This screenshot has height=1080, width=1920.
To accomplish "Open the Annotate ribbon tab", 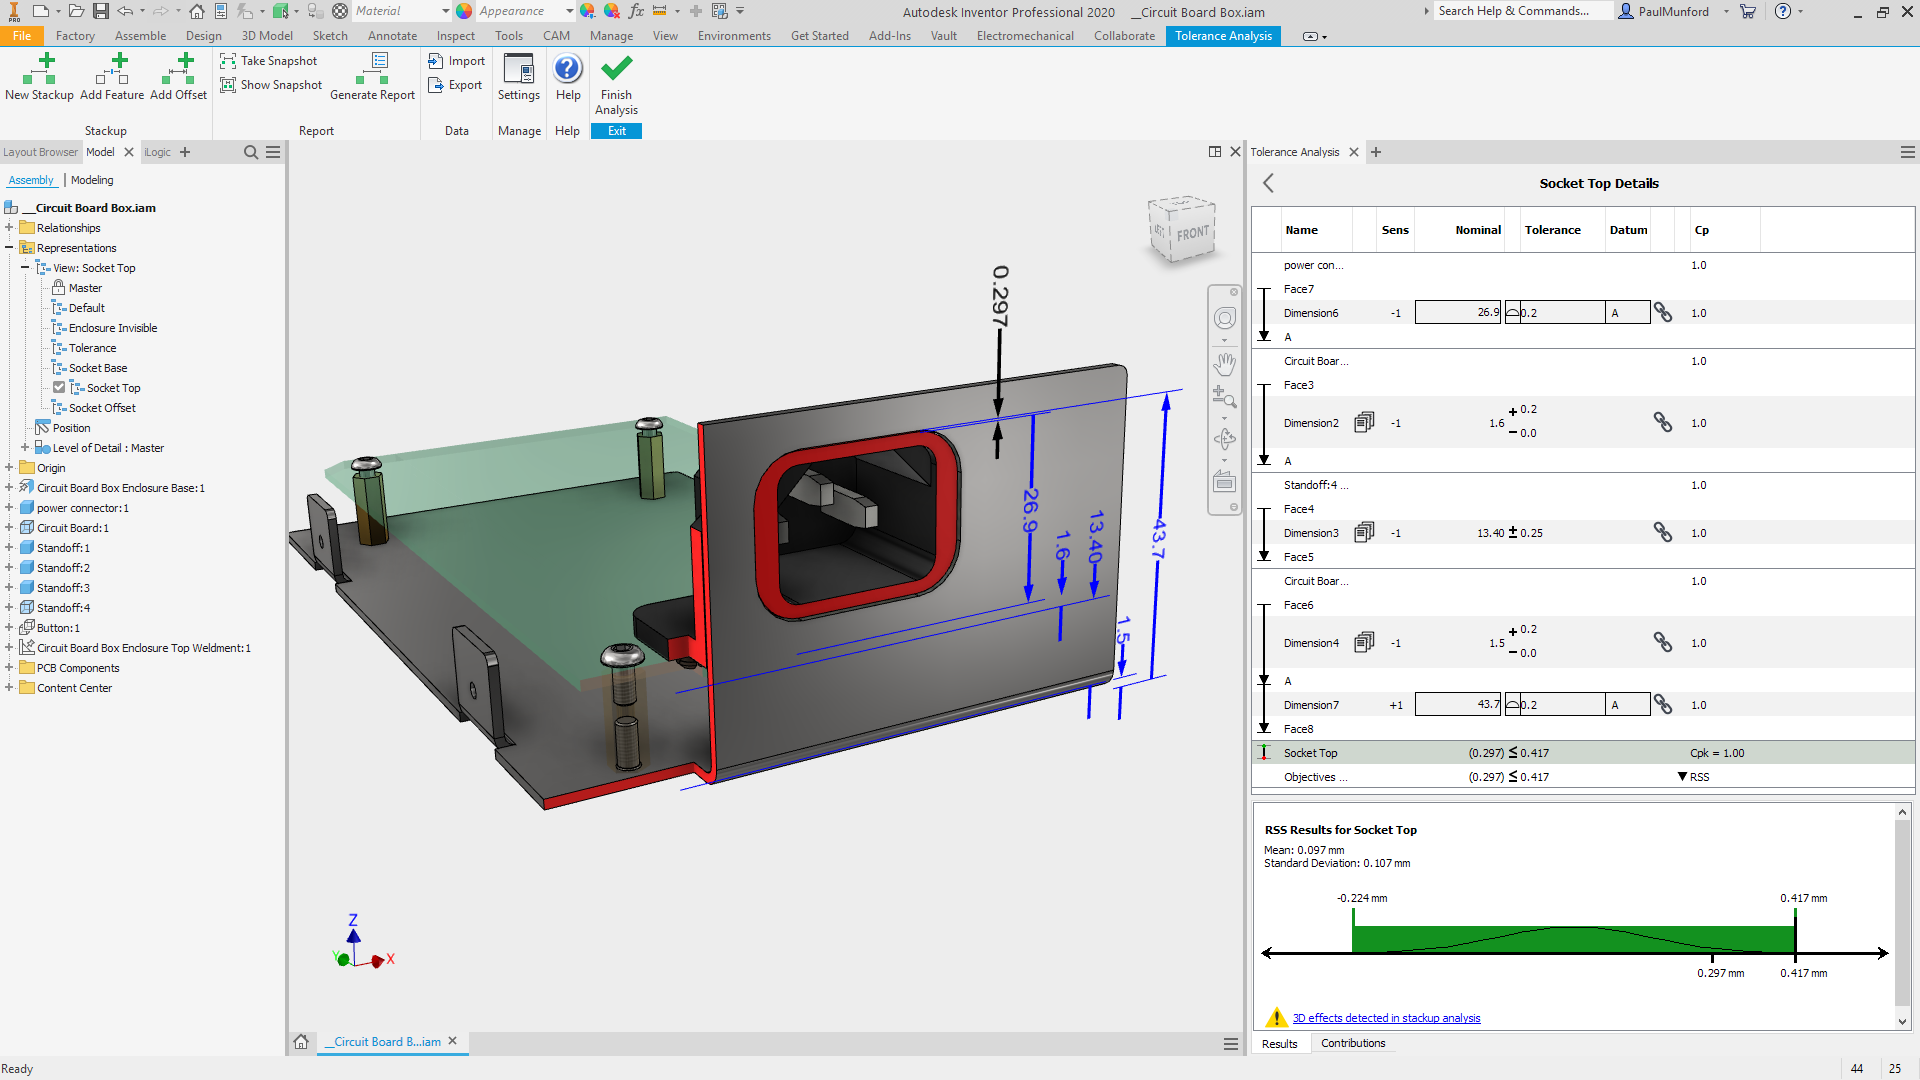I will [x=392, y=35].
